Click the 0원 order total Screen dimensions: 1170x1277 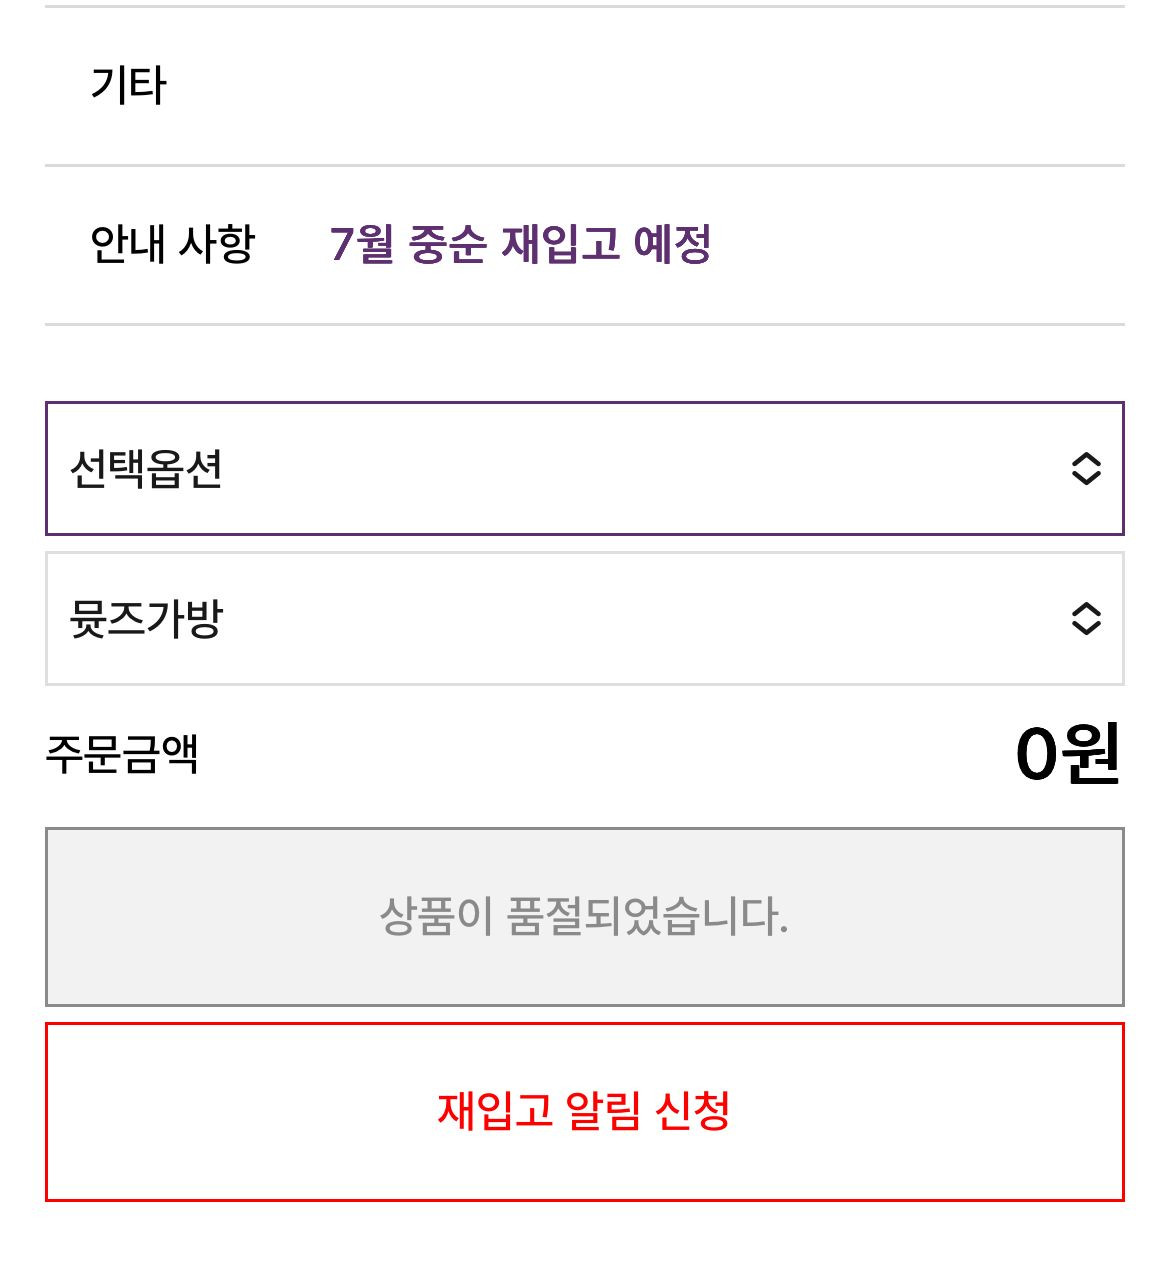[1066, 754]
